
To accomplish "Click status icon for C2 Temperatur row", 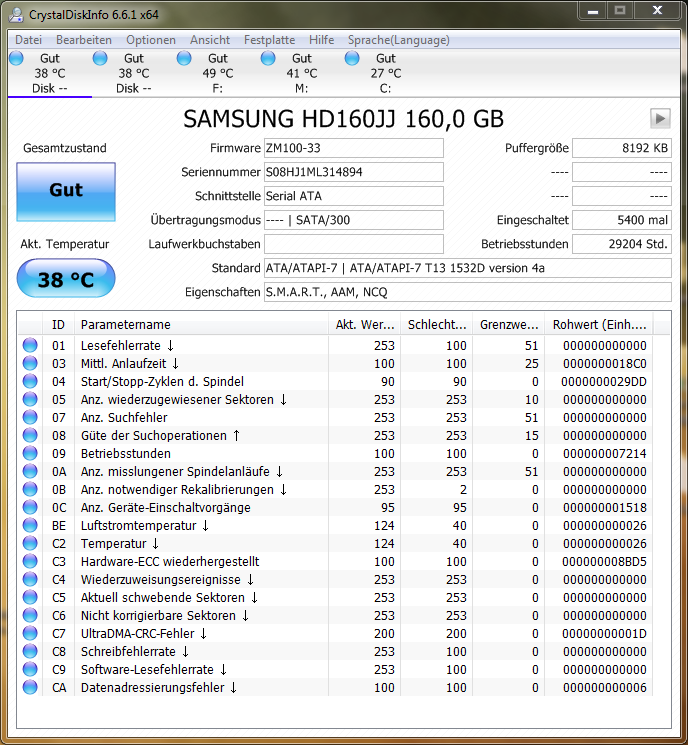I will click(x=30, y=543).
